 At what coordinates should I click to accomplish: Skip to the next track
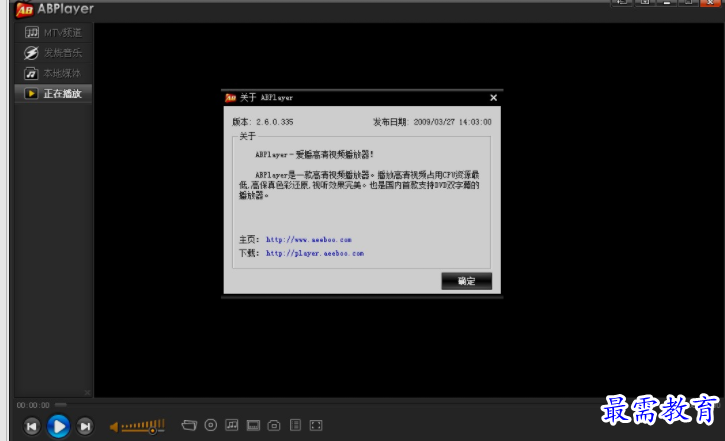(85, 427)
